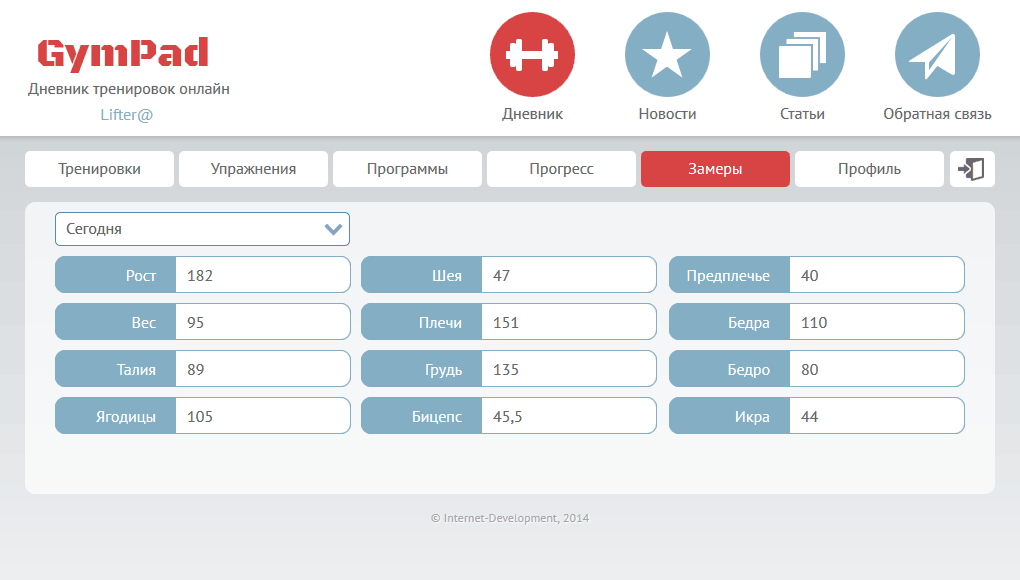Open Статьи stacked pages icon
The width and height of the screenshot is (1020, 580).
point(802,54)
